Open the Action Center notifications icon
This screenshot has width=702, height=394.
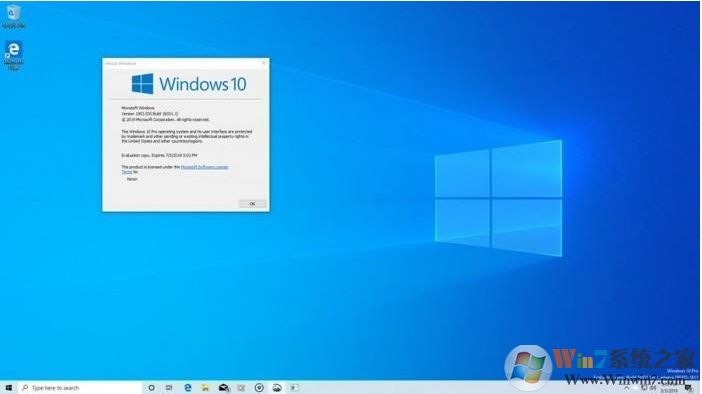(689, 388)
